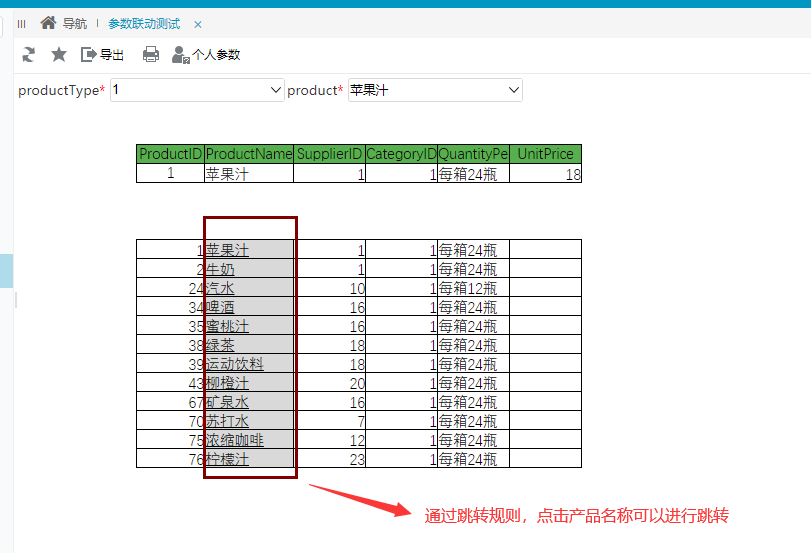
Task: Click the CategoryID header cell
Action: pyautogui.click(x=401, y=154)
